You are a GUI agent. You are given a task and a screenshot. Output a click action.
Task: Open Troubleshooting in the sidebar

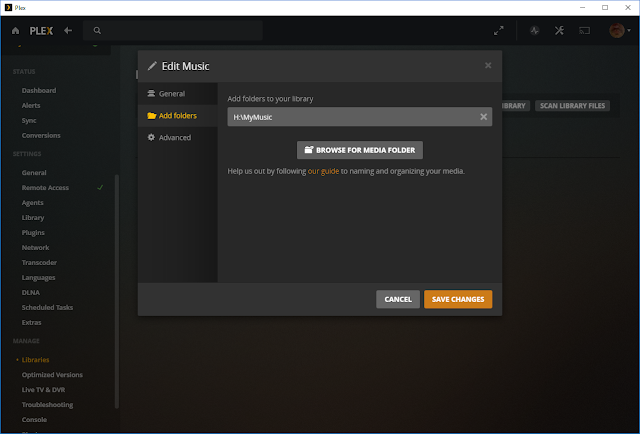47,405
